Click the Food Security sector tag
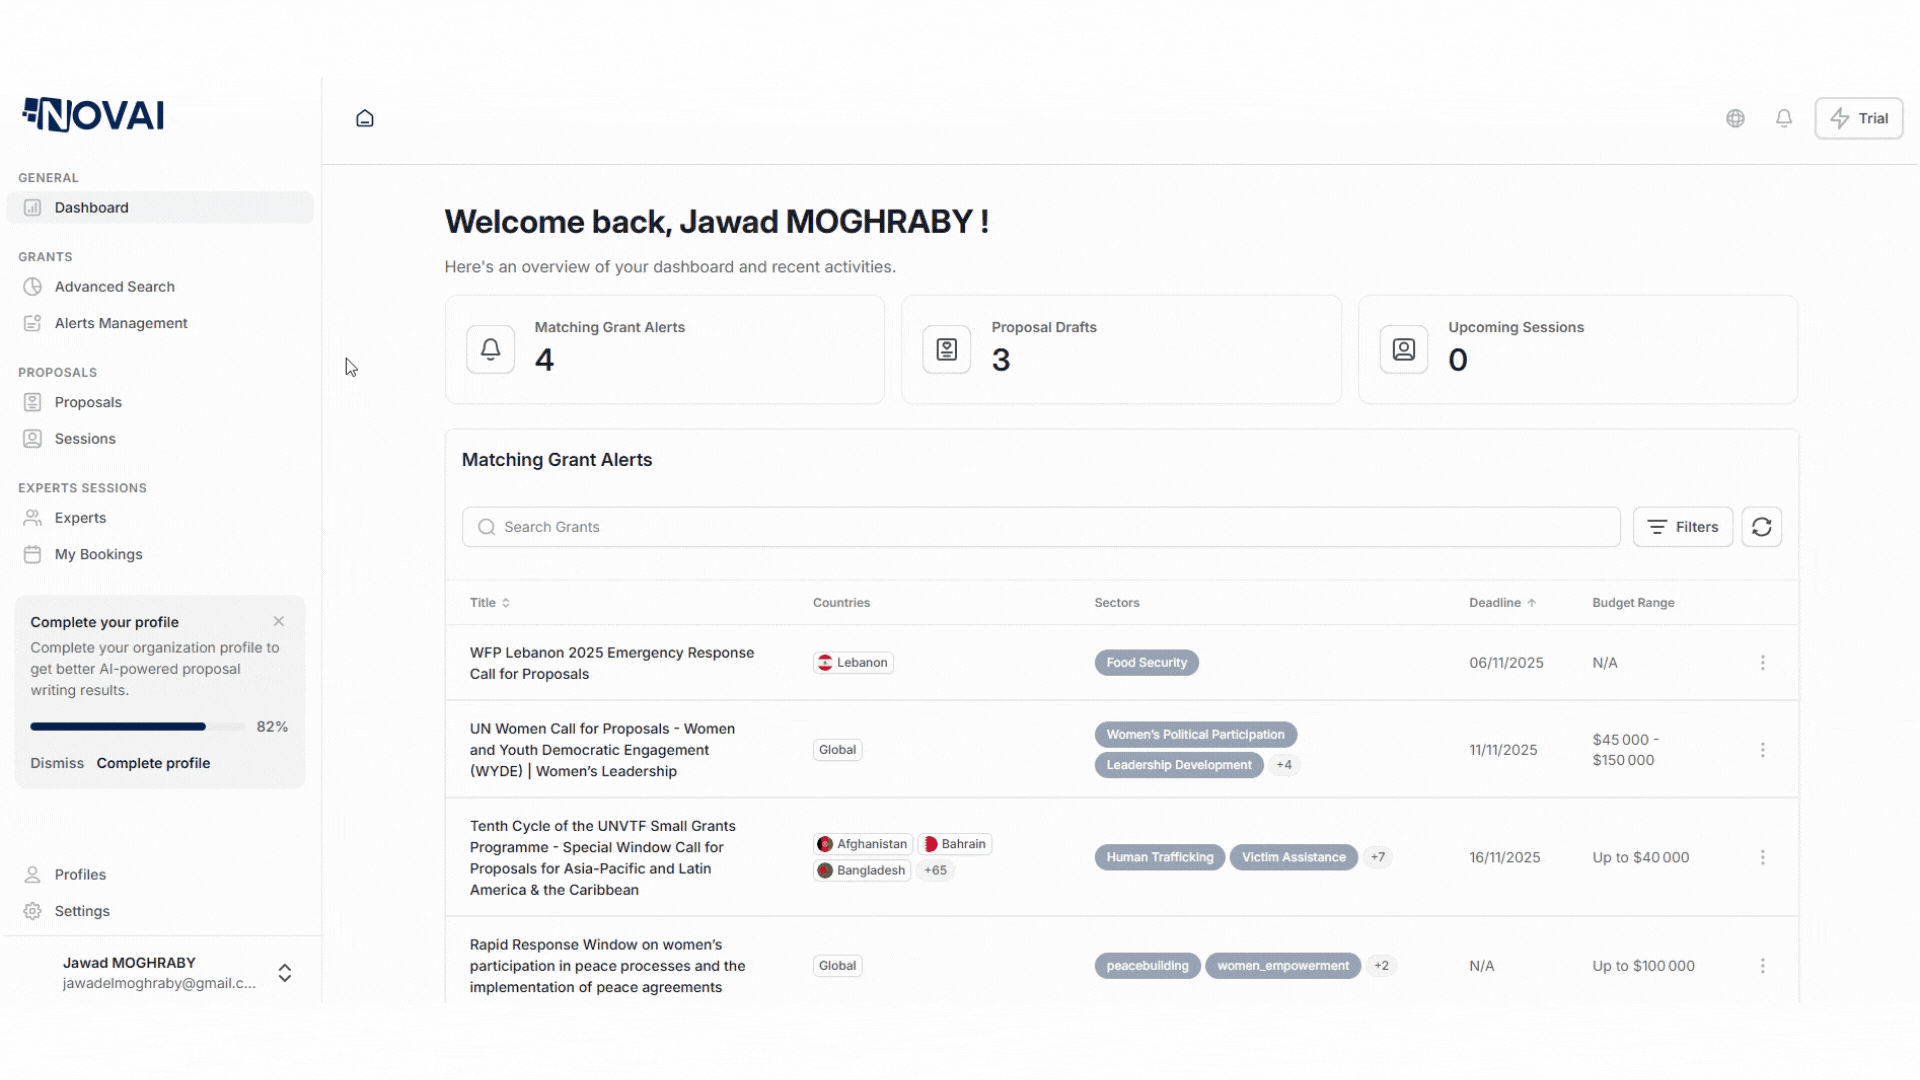This screenshot has width=1920, height=1080. coord(1147,663)
